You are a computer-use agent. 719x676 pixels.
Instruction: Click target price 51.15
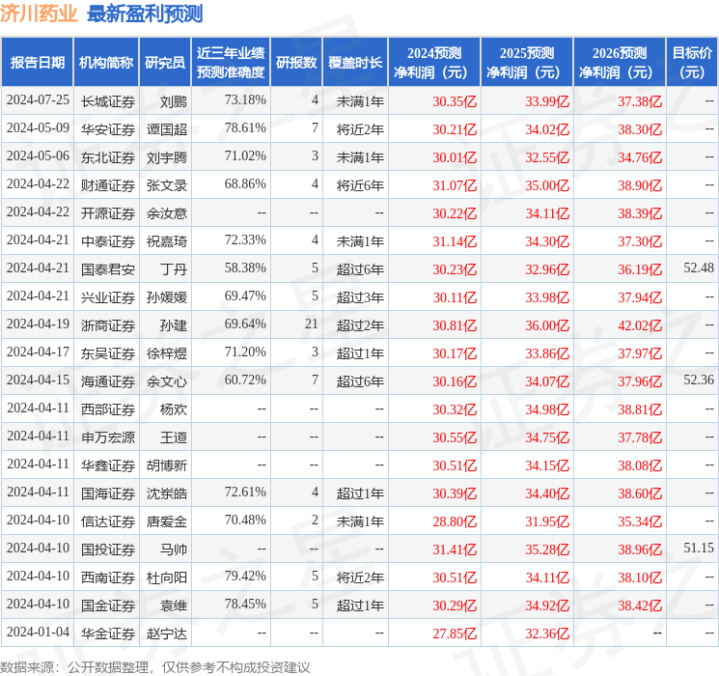[x=698, y=548]
